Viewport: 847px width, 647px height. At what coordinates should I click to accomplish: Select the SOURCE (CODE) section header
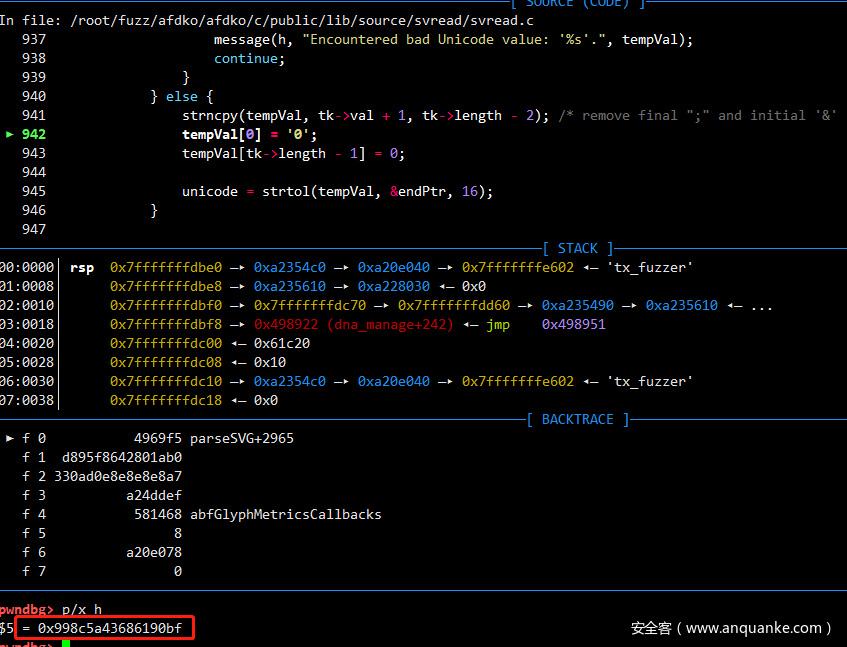click(x=576, y=4)
